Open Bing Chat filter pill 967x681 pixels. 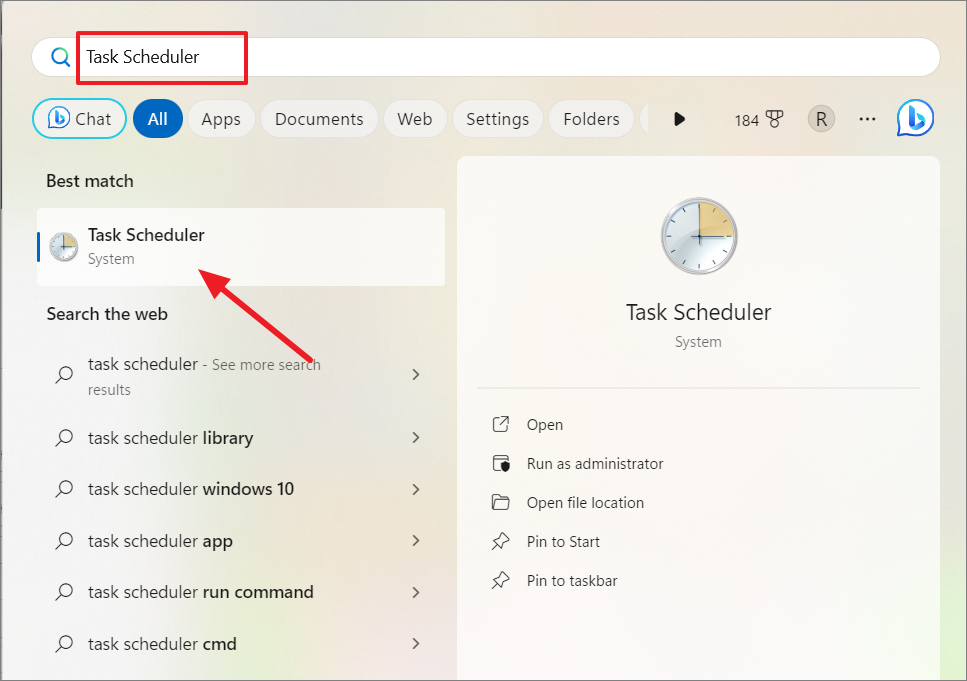tap(80, 118)
